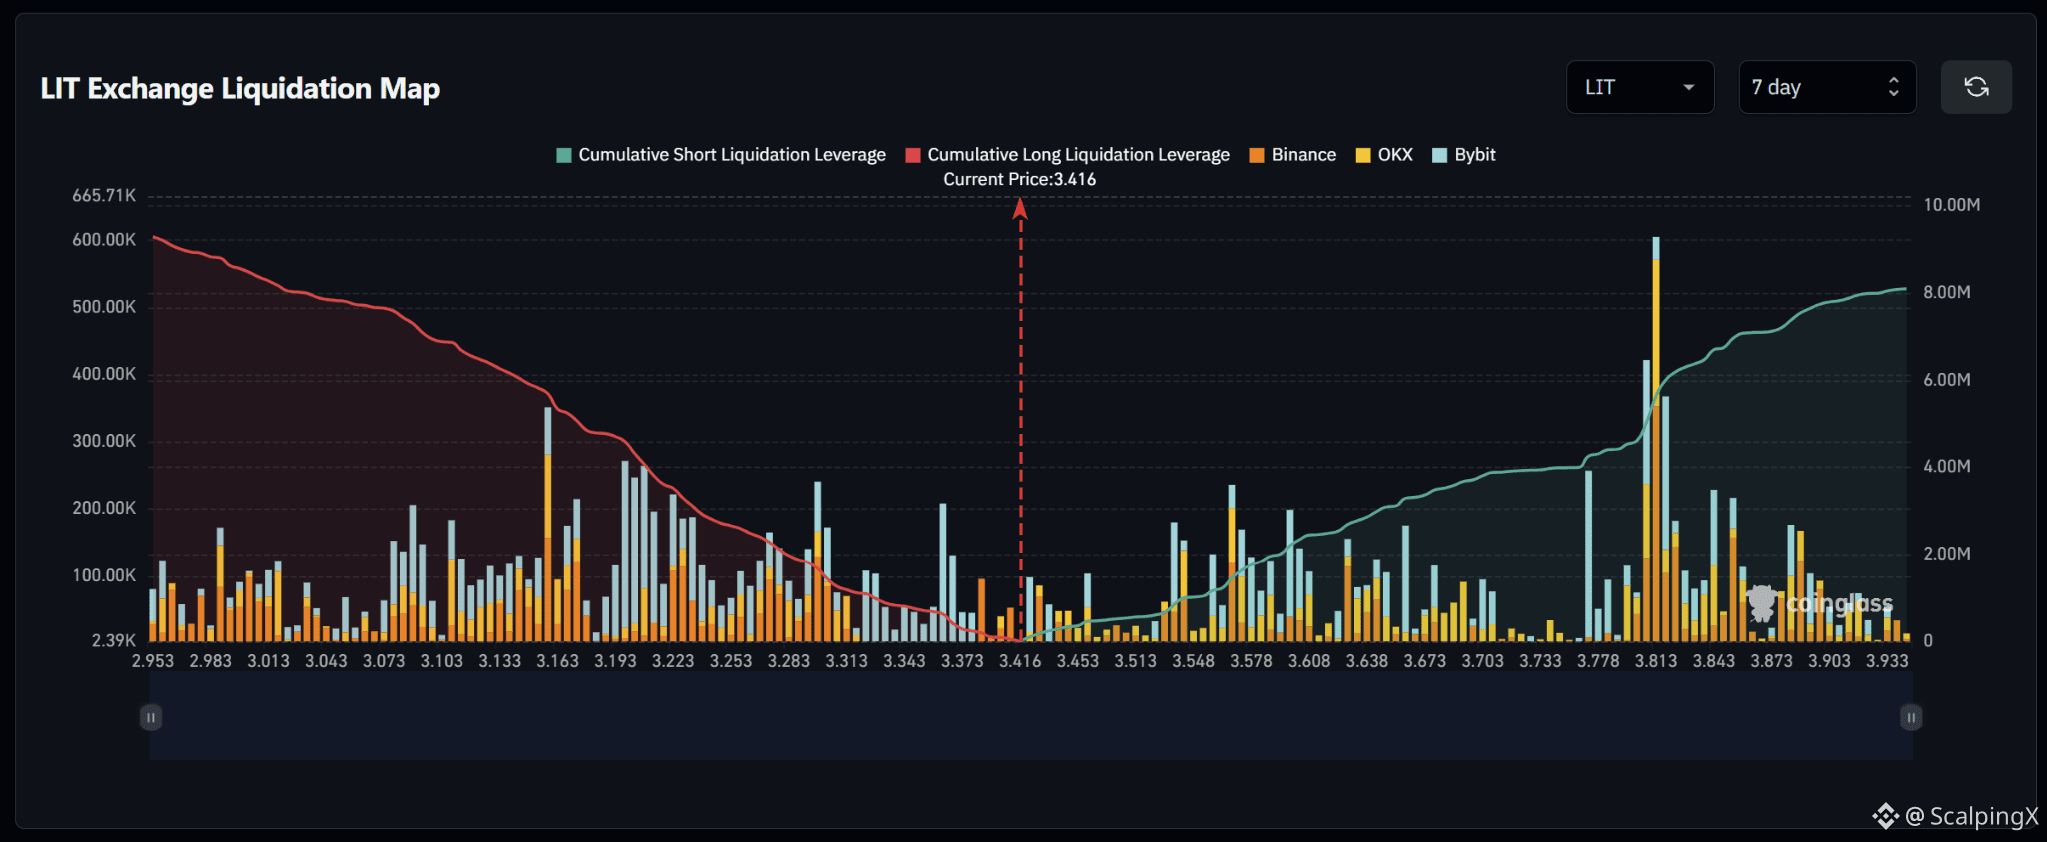Toggle the Bybit legend entry
Viewport: 2047px width, 842px height.
point(1464,155)
